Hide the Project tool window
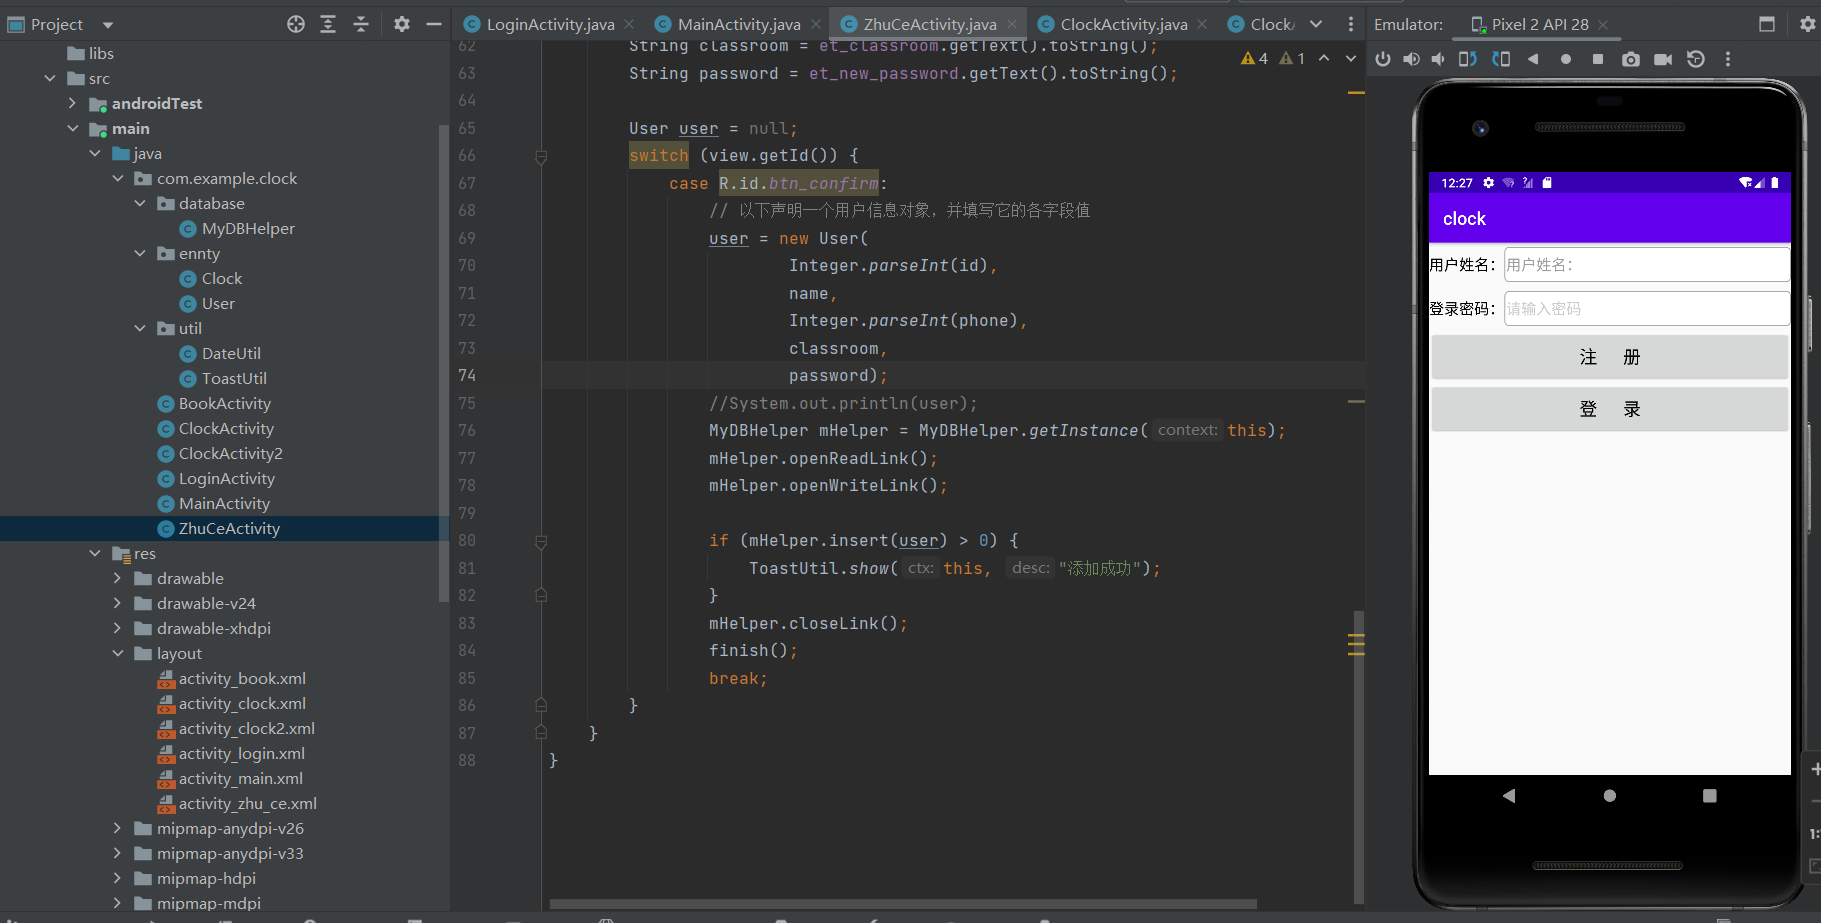The image size is (1821, 923). [434, 24]
